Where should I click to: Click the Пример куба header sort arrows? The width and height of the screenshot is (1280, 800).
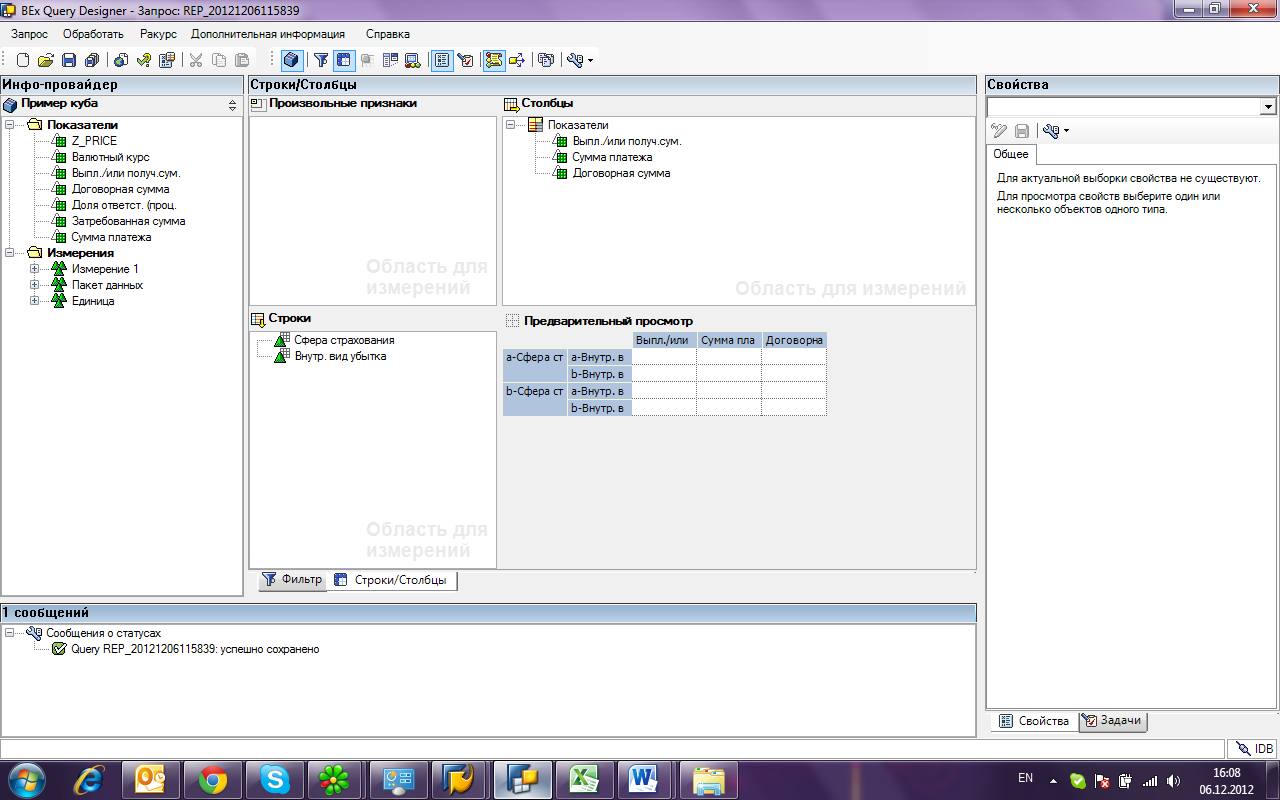coord(232,105)
